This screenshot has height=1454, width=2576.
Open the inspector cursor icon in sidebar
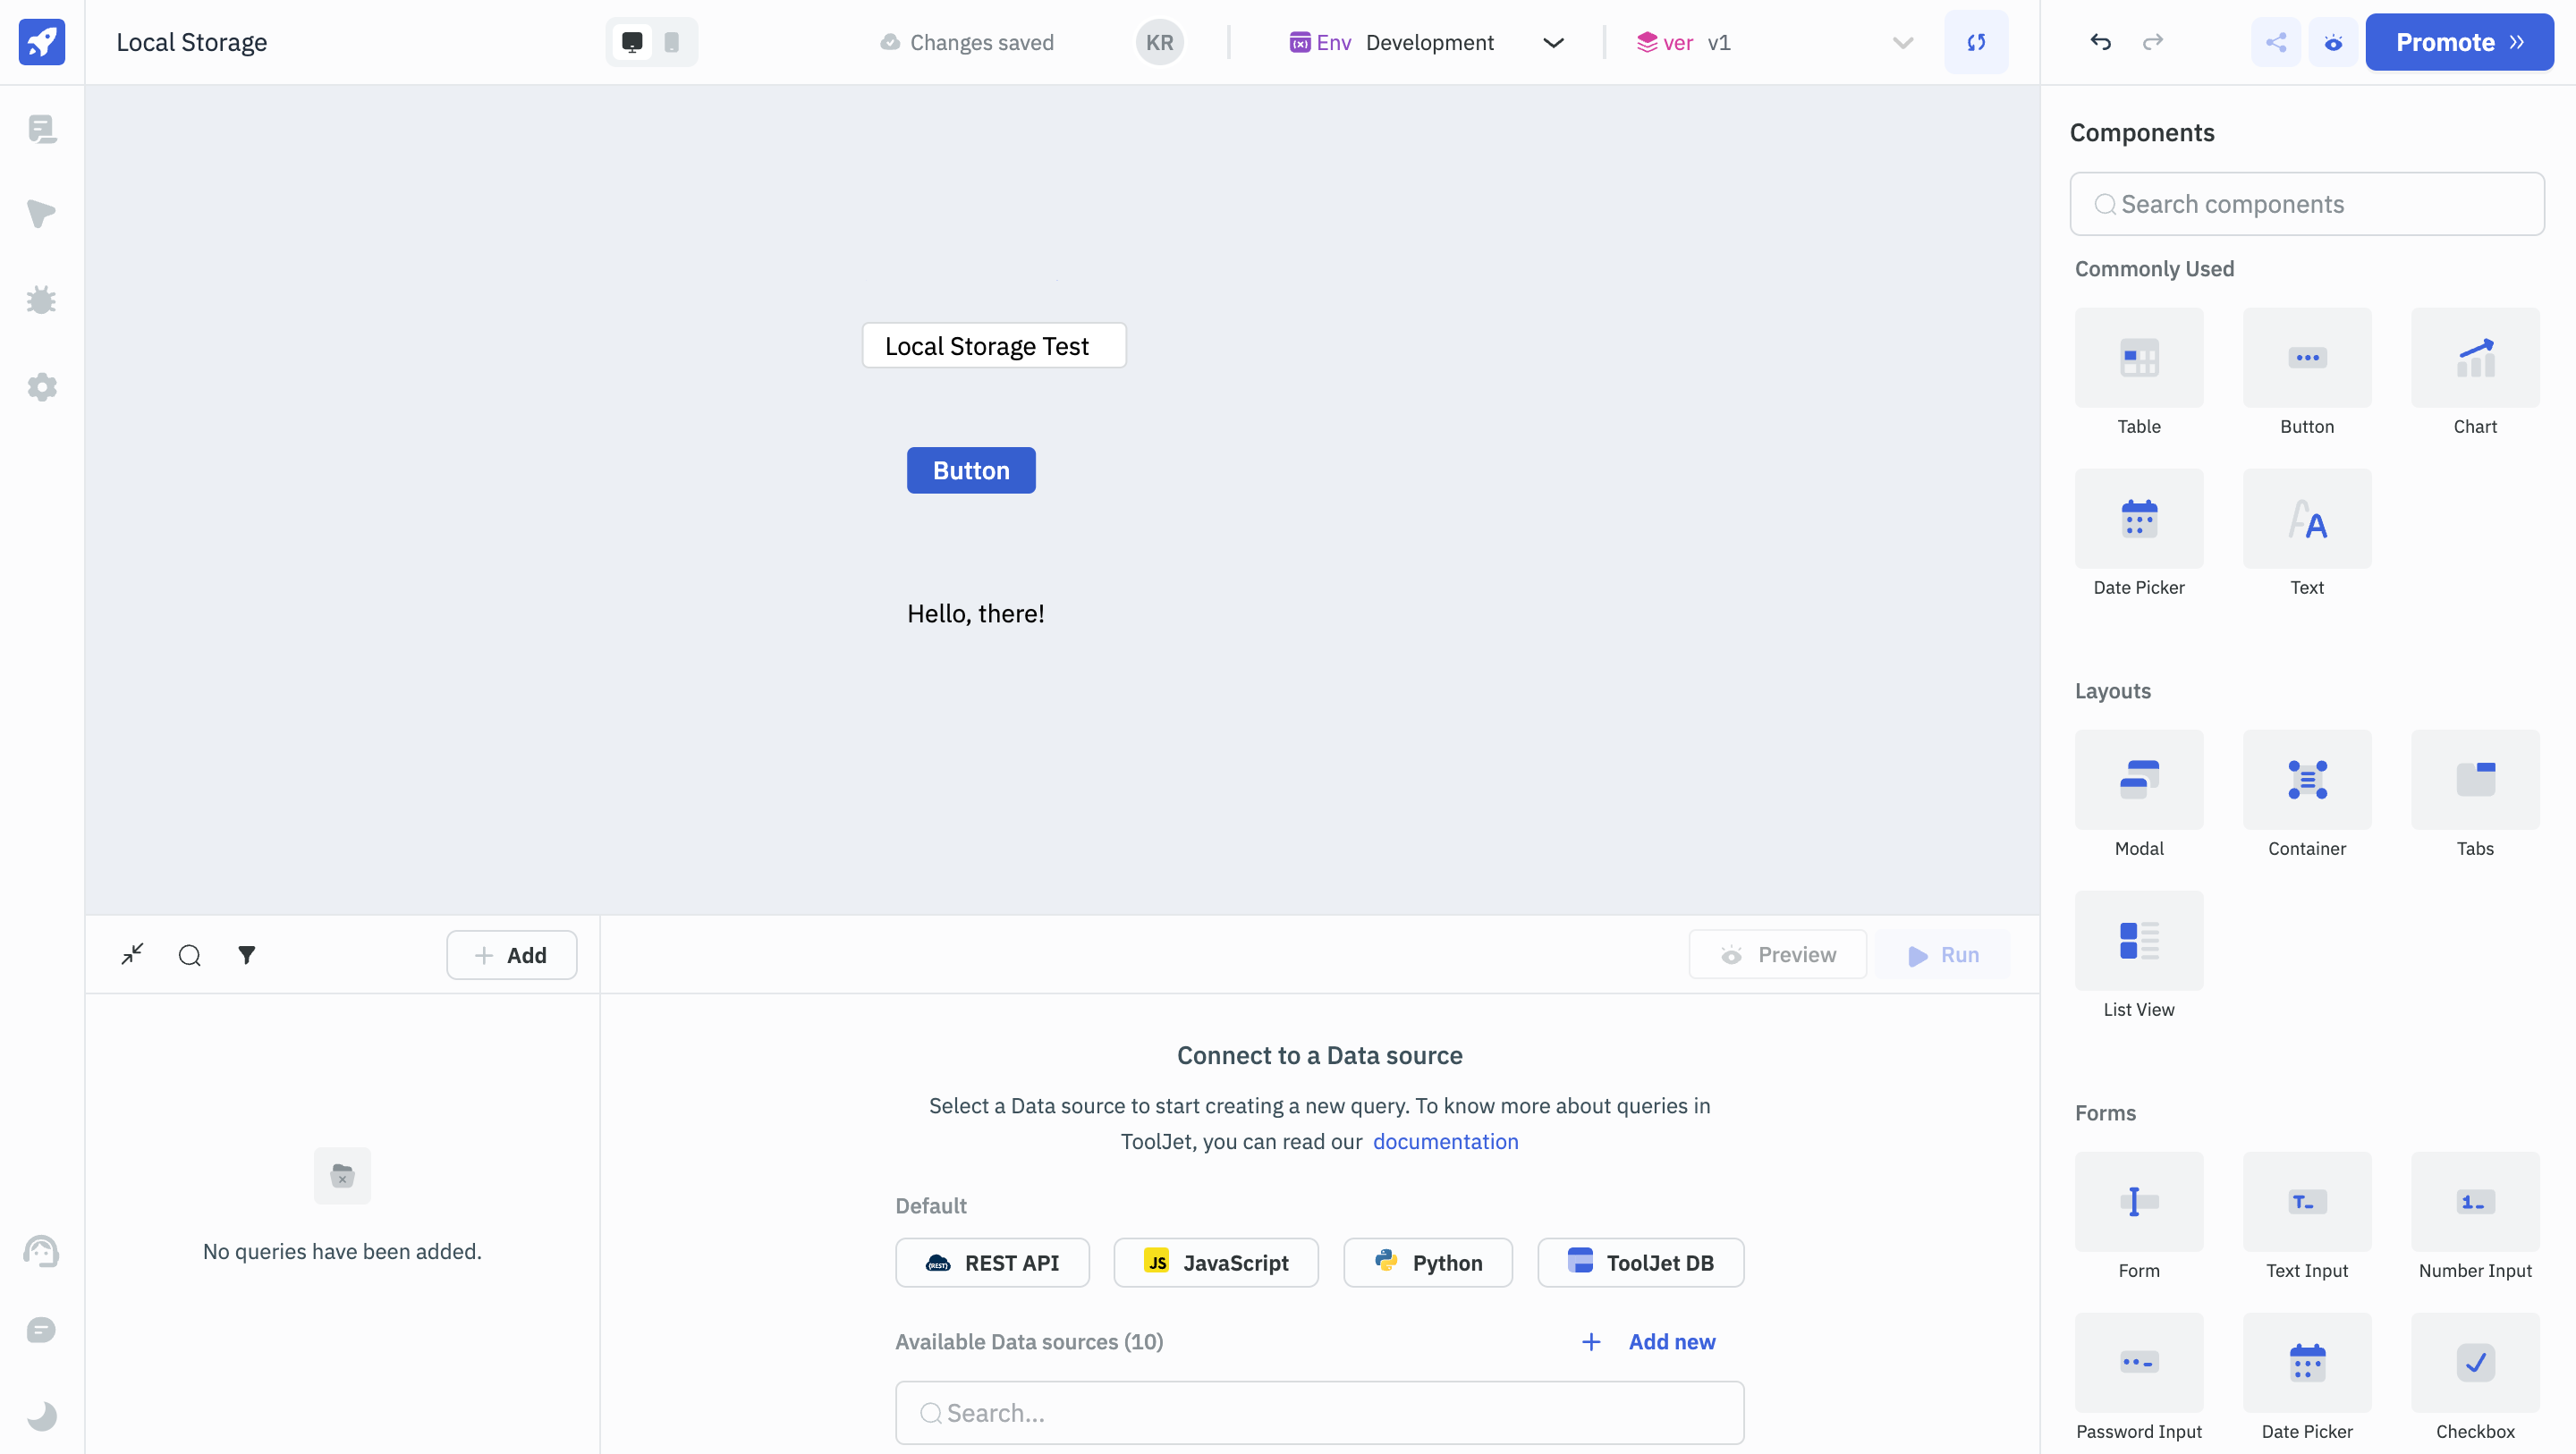(42, 214)
